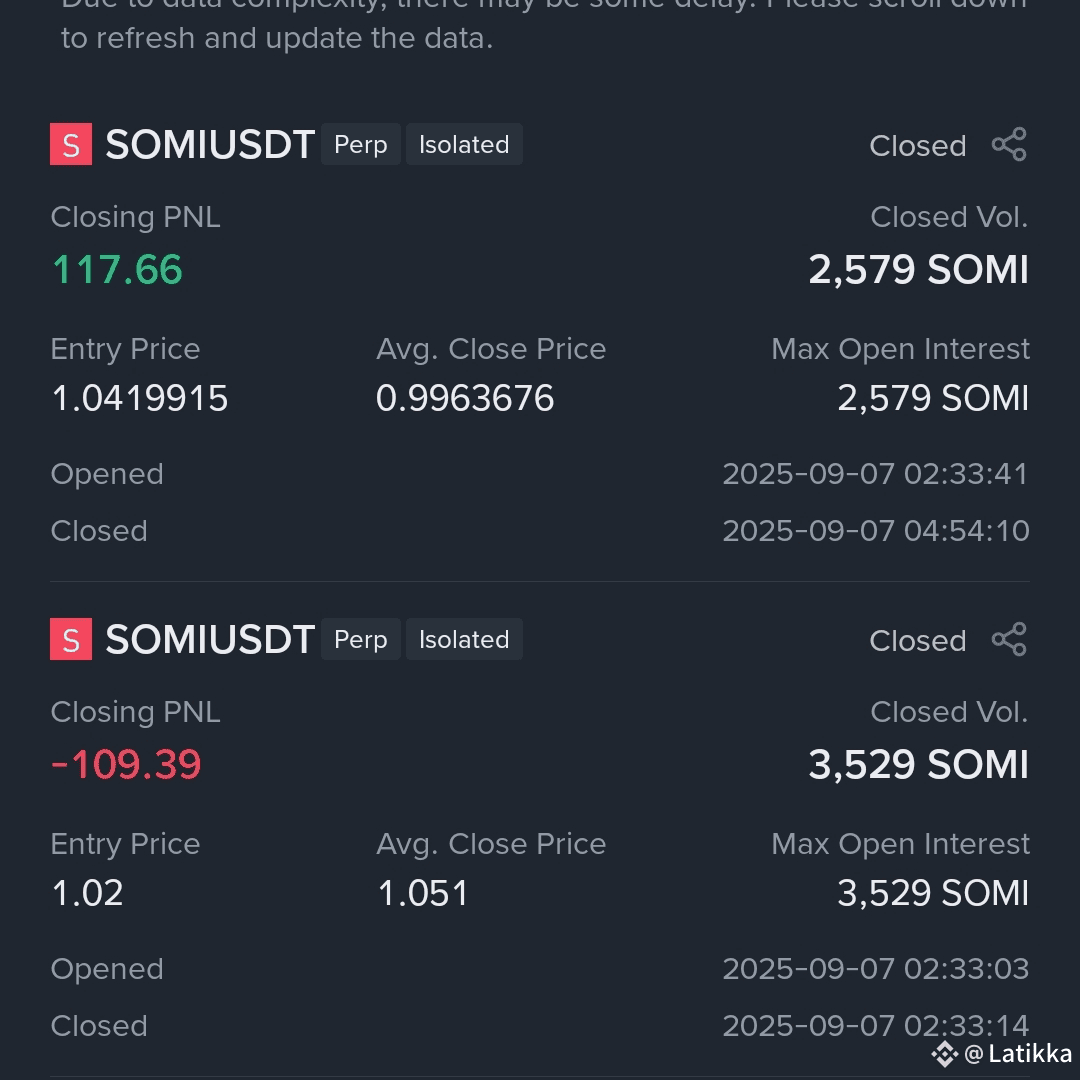Select the first Perp tag
The height and width of the screenshot is (1080, 1080).
[361, 144]
